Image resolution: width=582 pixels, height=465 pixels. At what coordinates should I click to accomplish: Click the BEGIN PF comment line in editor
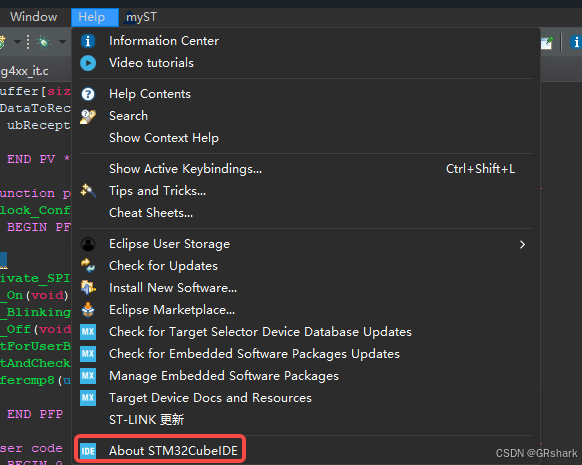[39, 227]
